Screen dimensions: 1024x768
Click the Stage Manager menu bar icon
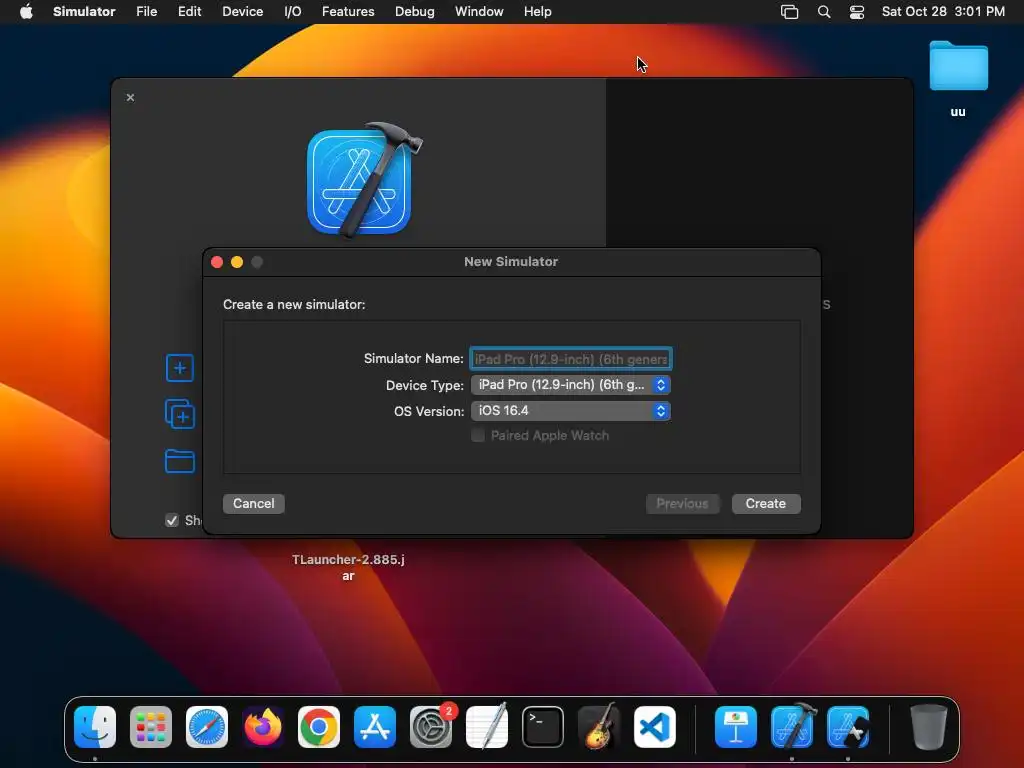(790, 12)
